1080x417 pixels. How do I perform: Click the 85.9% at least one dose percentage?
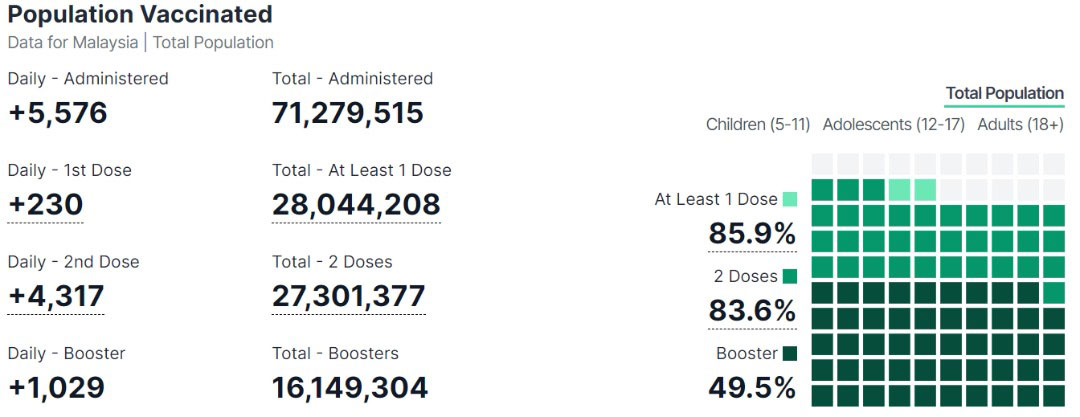click(752, 234)
